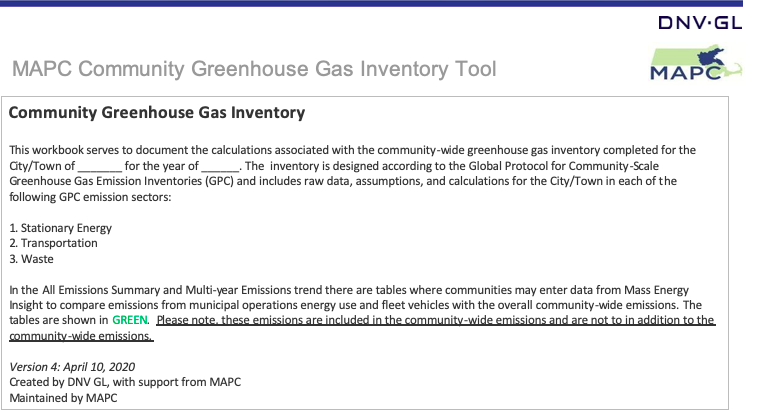The width and height of the screenshot is (758, 412).
Task: Click Created by DNV GL credit line
Action: point(125,382)
